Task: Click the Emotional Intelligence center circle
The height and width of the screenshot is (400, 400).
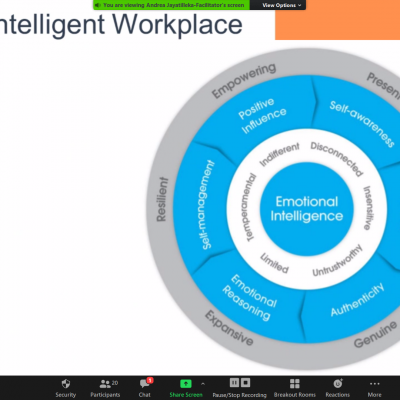Action: coord(307,209)
